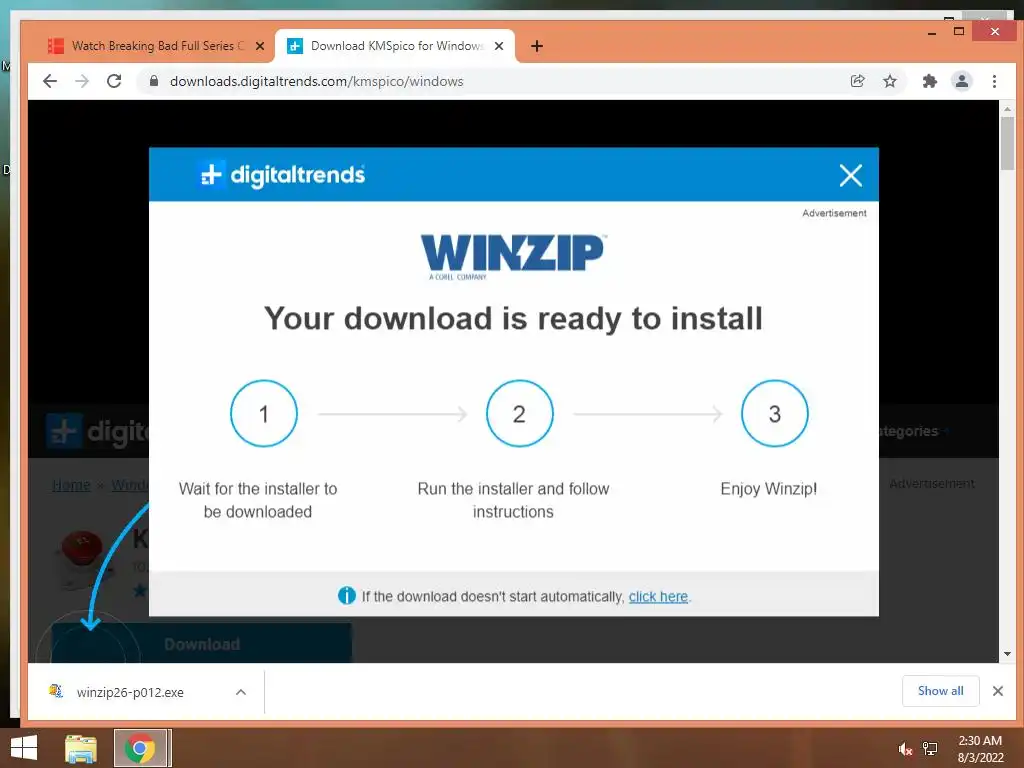Bookmark this page with the star

(889, 81)
